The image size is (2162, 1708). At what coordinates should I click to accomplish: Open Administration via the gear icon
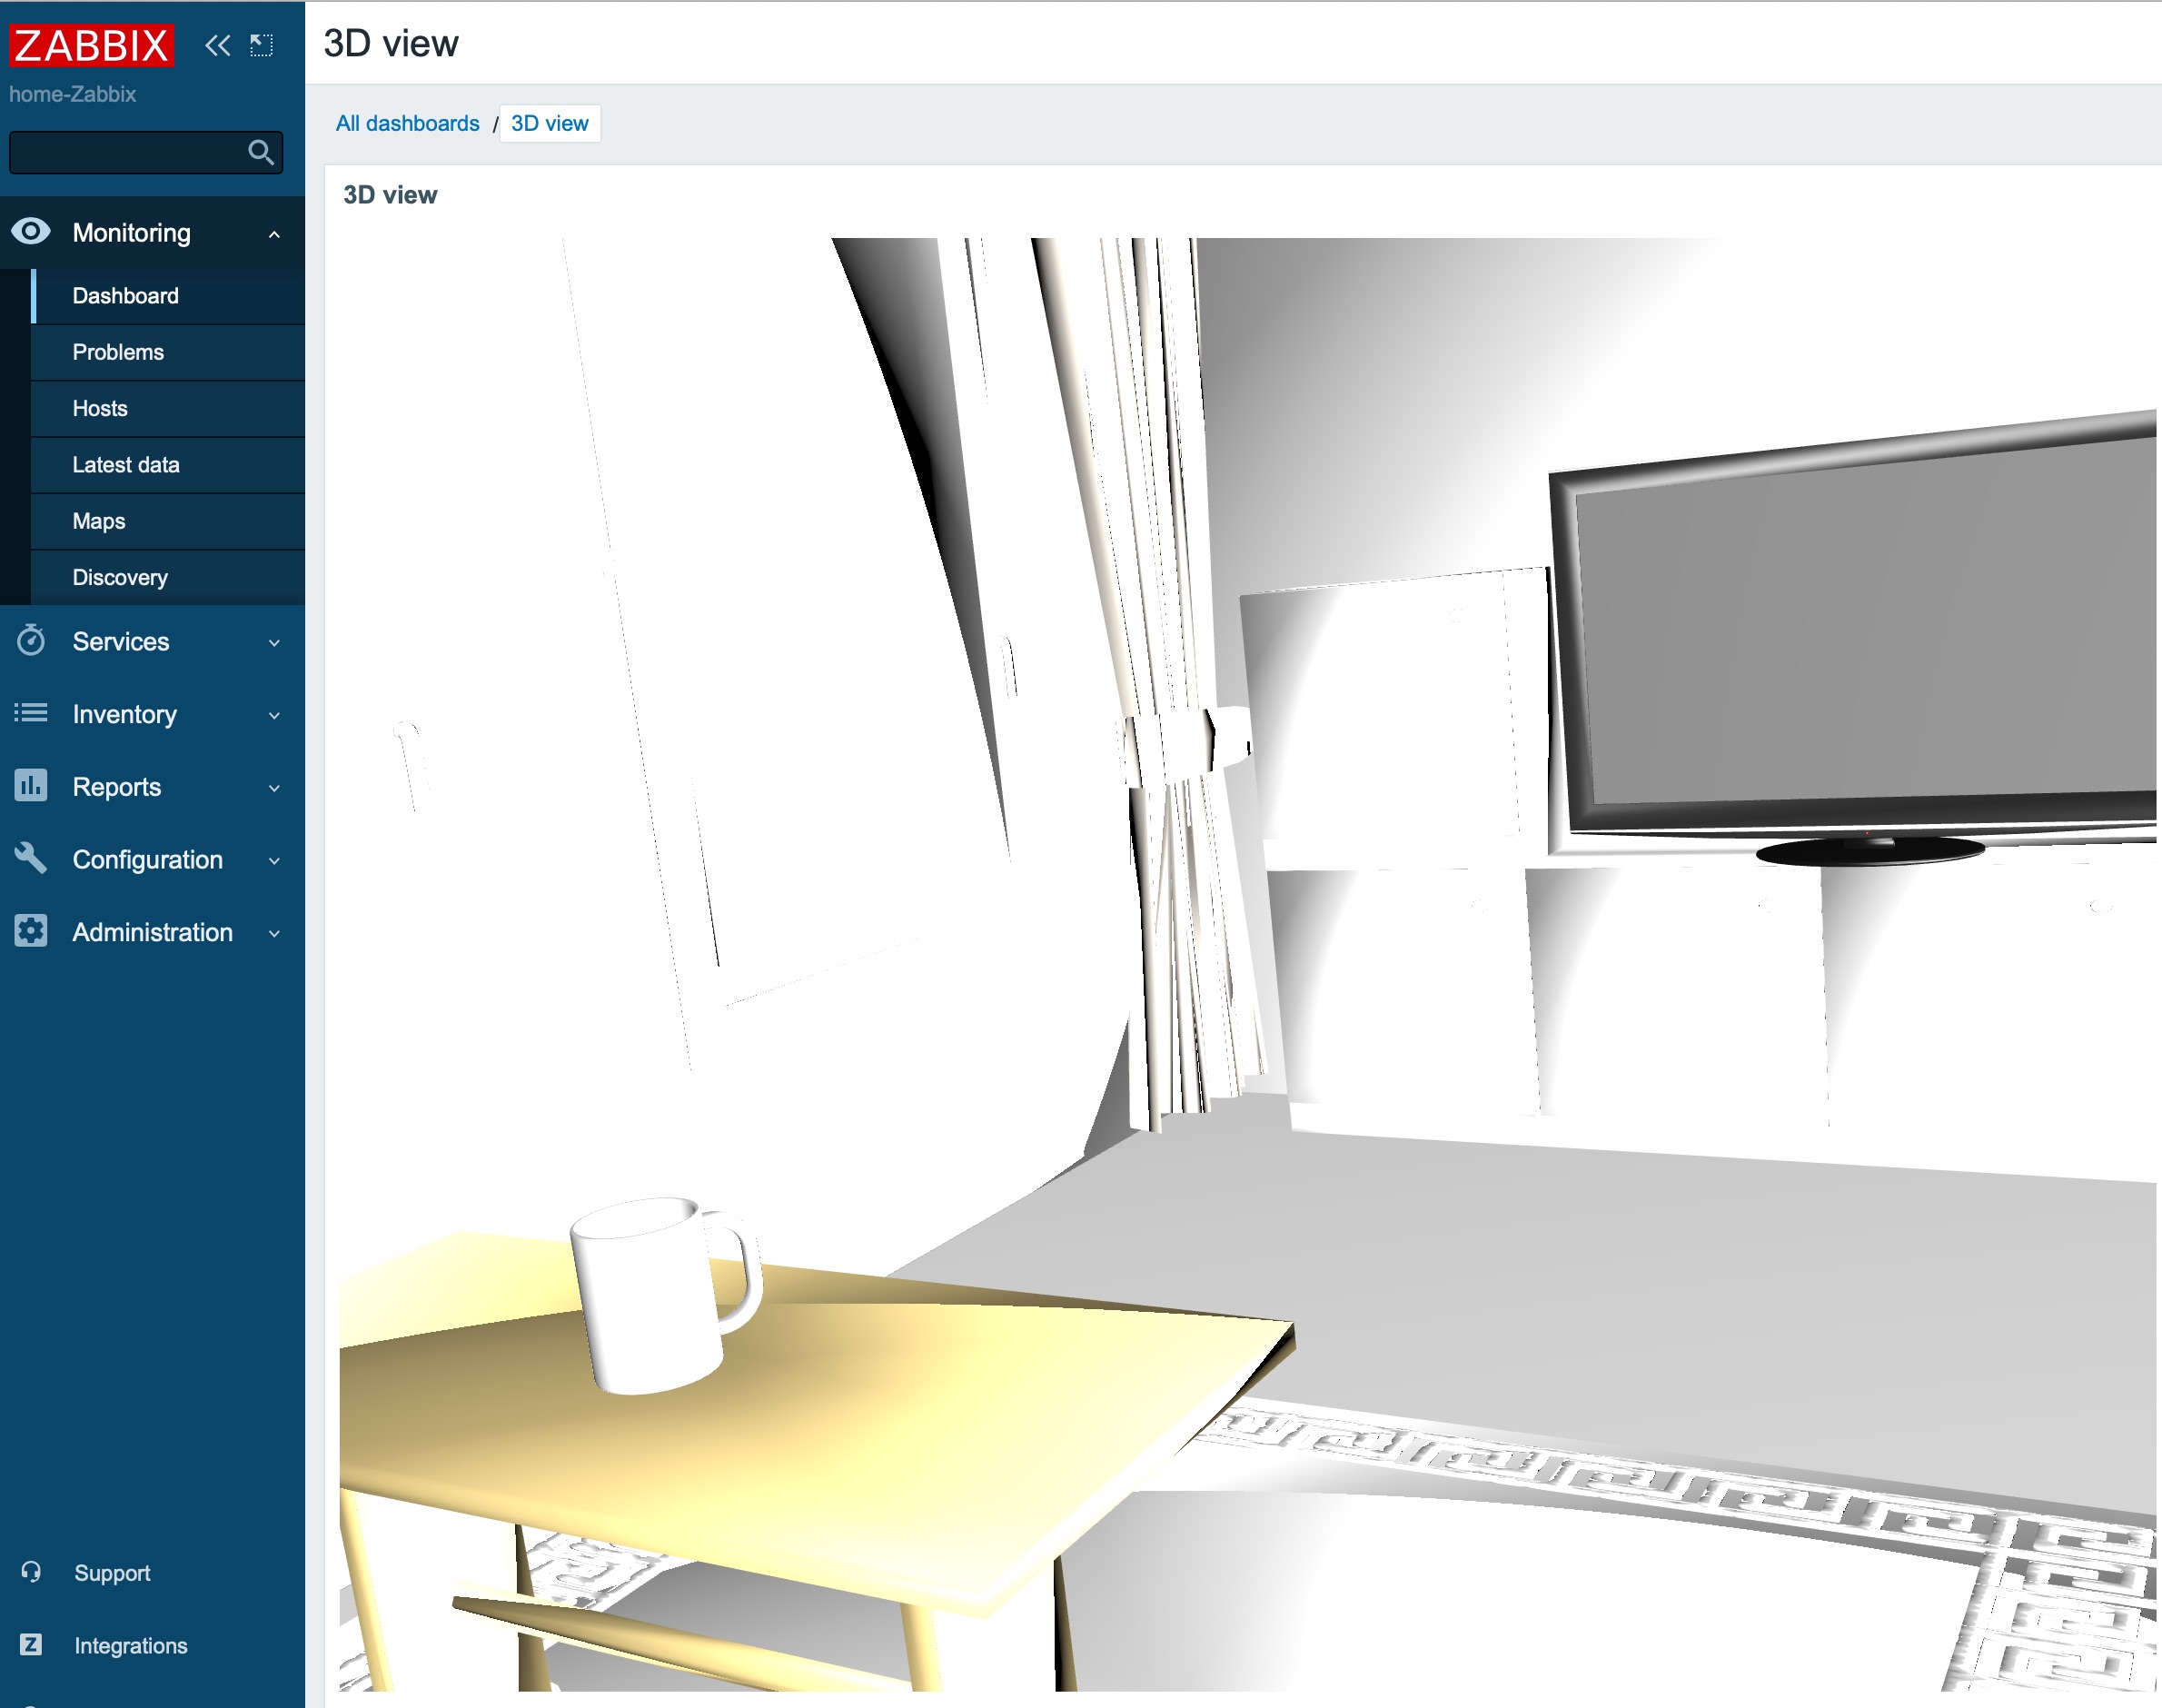pyautogui.click(x=32, y=931)
